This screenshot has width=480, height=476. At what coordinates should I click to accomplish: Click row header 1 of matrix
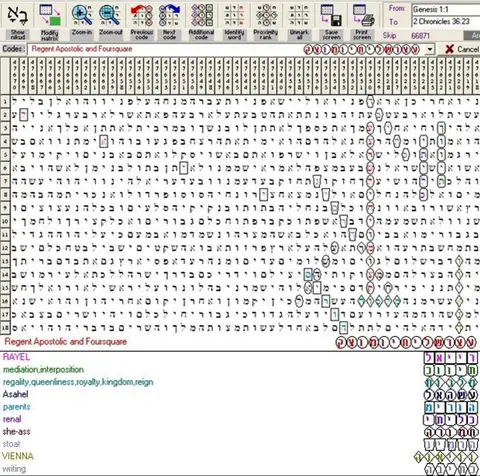pos(5,102)
